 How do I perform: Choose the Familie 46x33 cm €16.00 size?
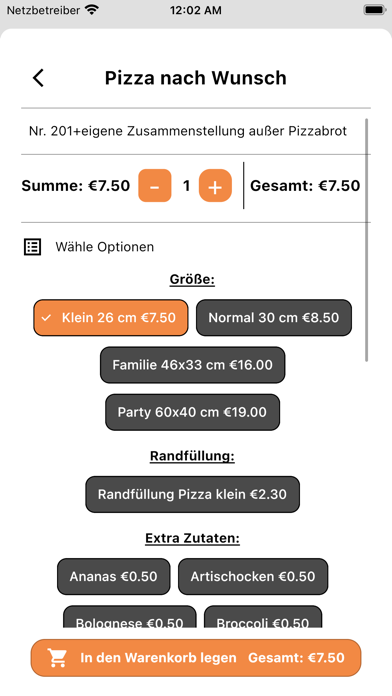(192, 365)
